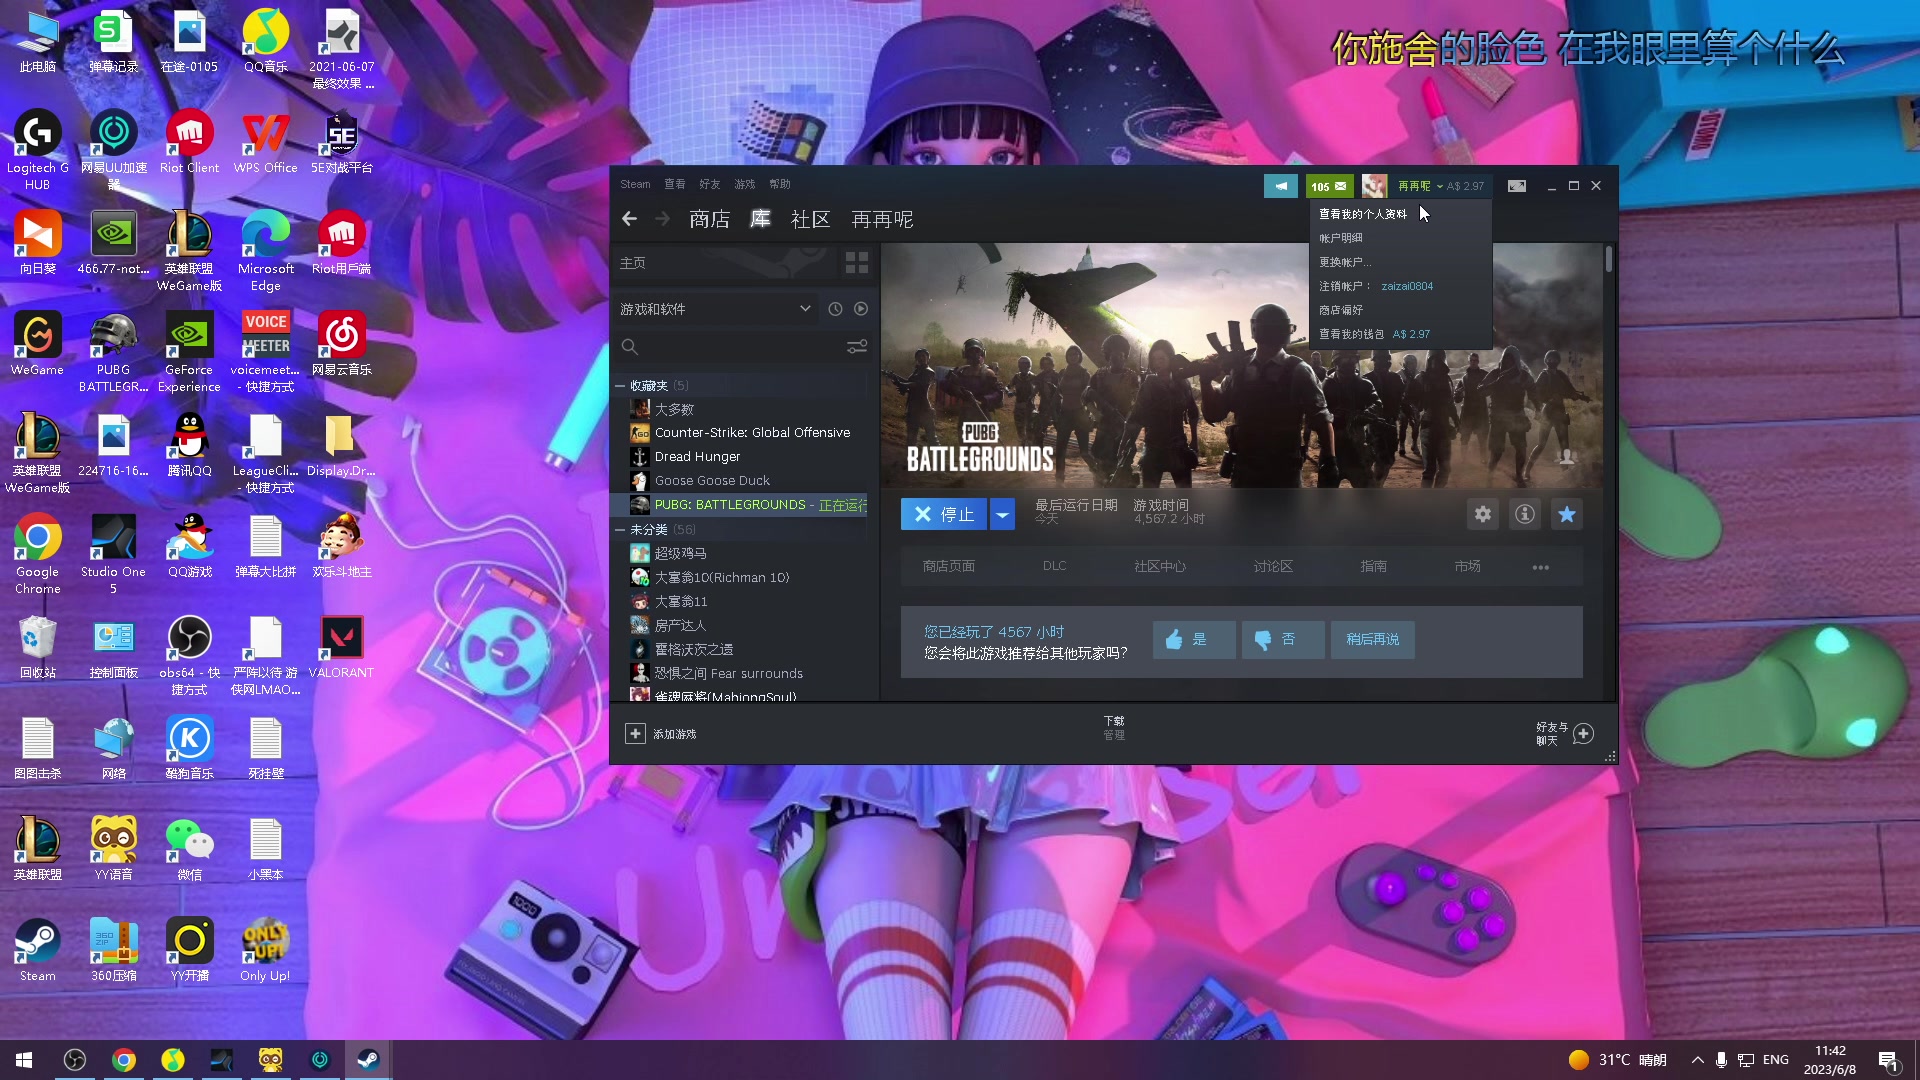
Task: Open the 好友 menu
Action: [x=710, y=184]
